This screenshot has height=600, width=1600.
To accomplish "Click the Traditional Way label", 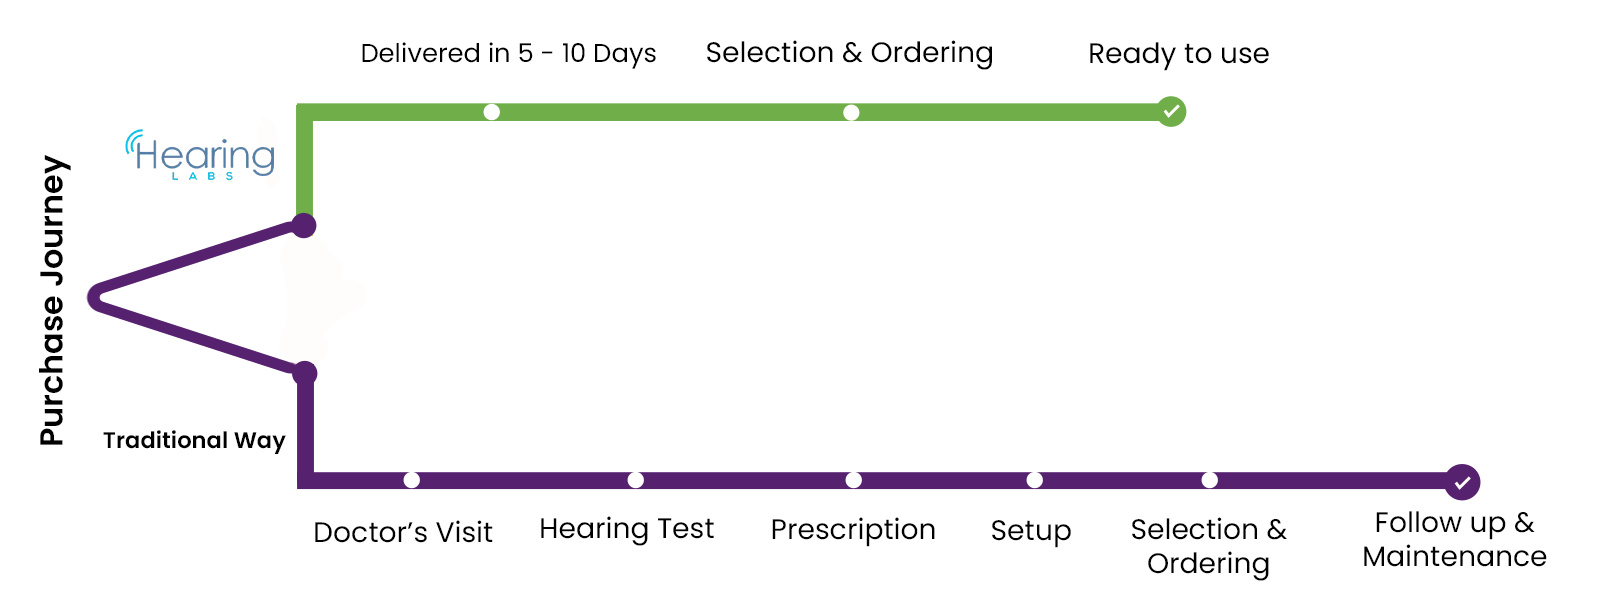I will [x=194, y=440].
